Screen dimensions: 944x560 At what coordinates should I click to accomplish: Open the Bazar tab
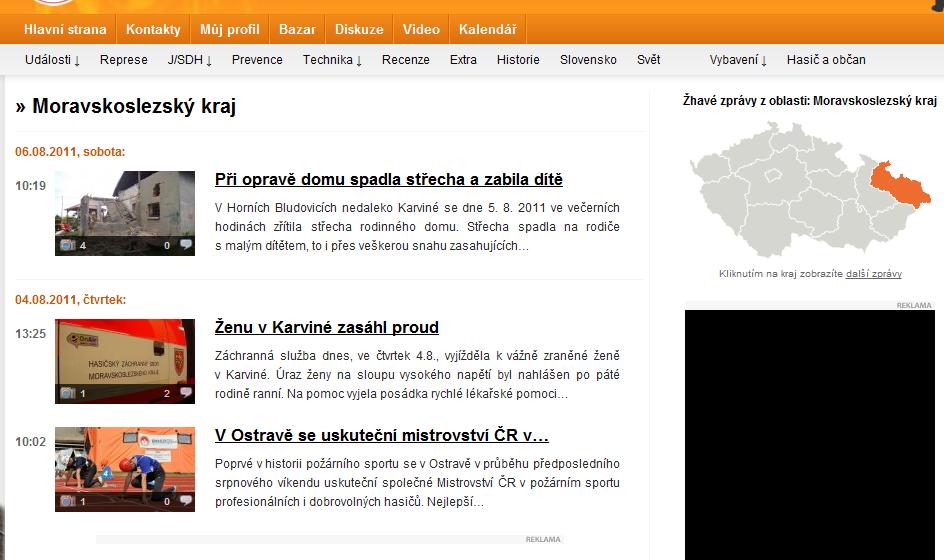click(297, 30)
